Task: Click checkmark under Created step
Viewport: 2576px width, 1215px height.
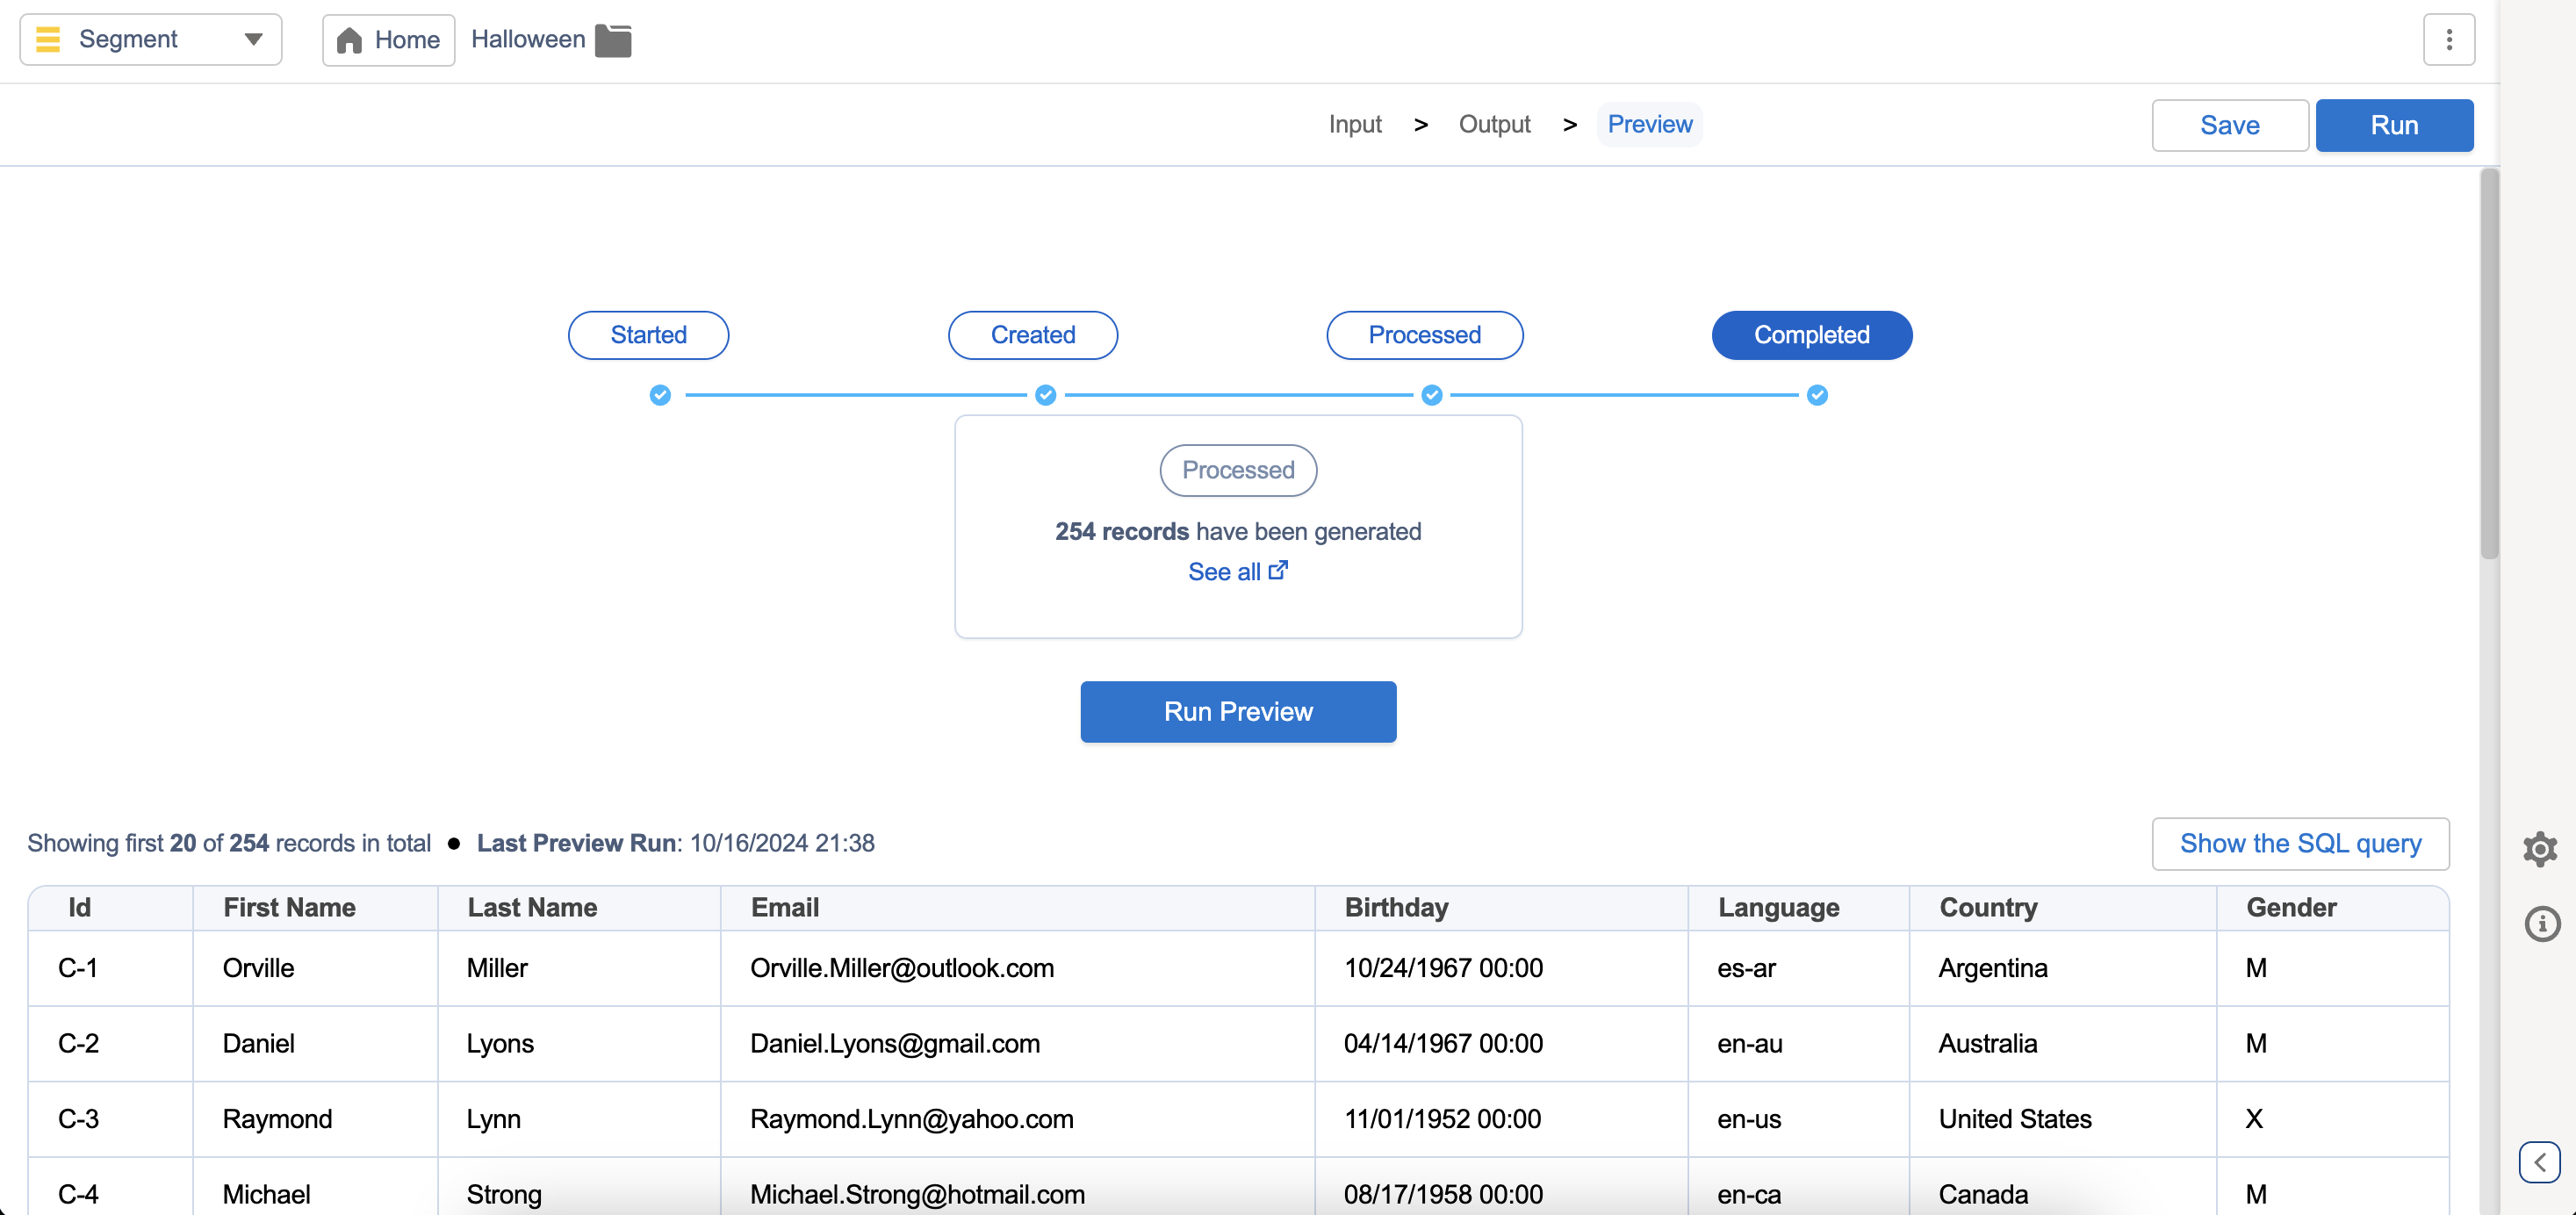Action: 1045,395
